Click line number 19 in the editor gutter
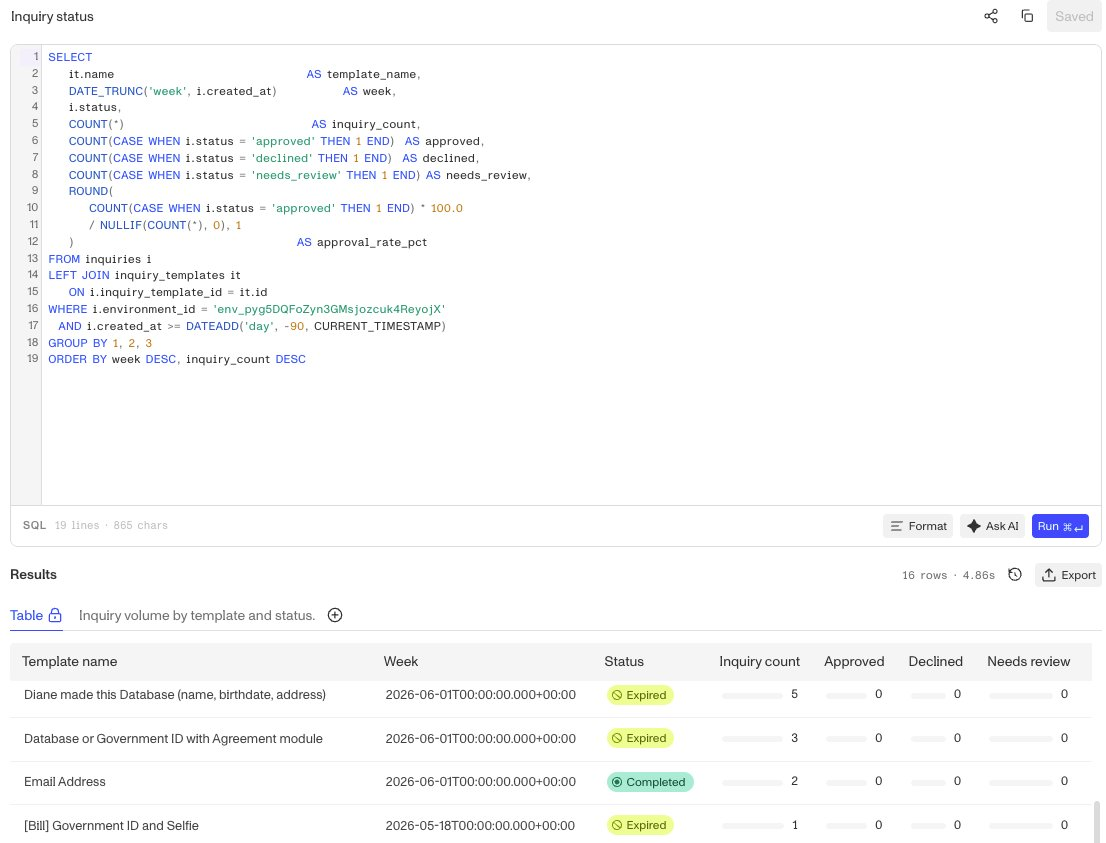The height and width of the screenshot is (843, 1106). pyautogui.click(x=32, y=359)
